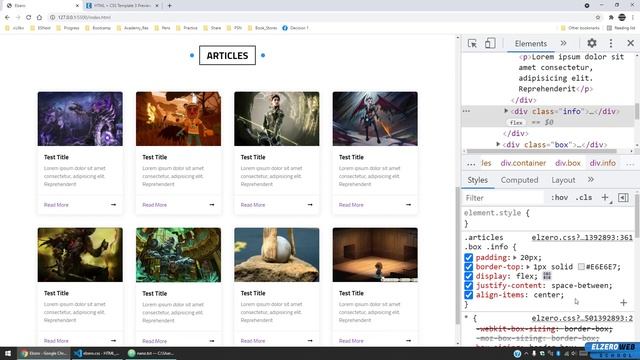Select div.box in breadcrumb
The height and width of the screenshot is (360, 640).
[x=567, y=163]
